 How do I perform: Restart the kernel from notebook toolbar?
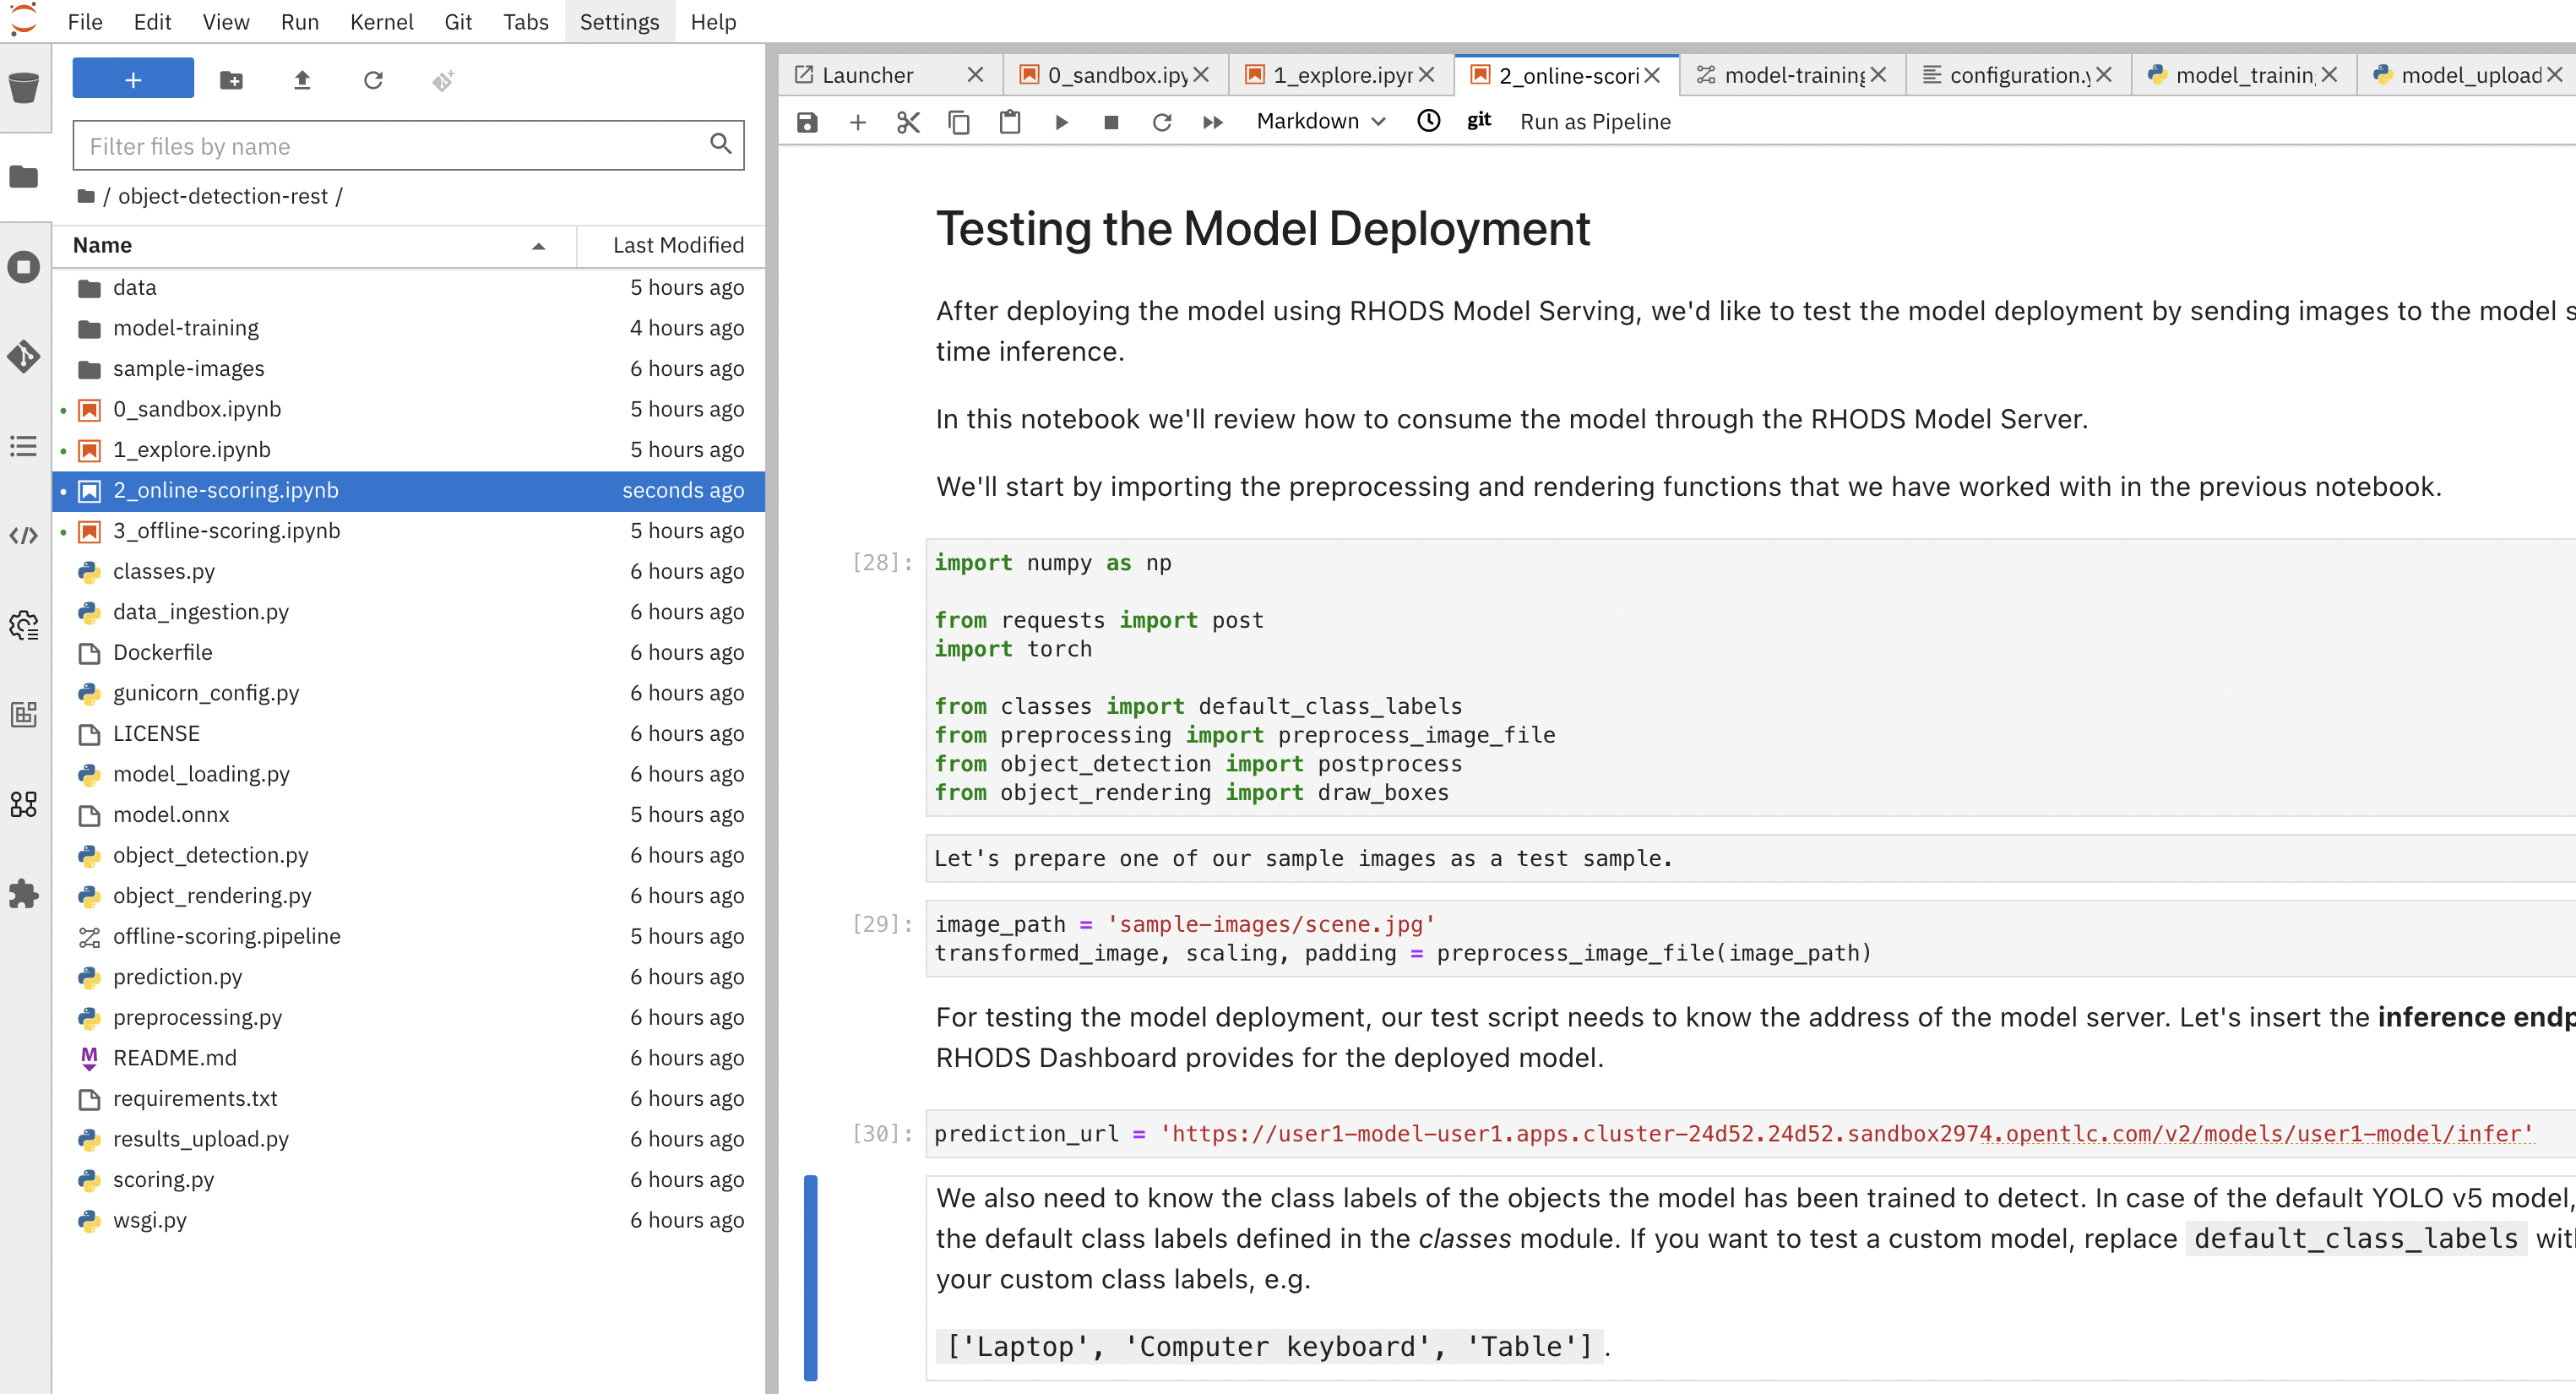pyautogui.click(x=1162, y=122)
